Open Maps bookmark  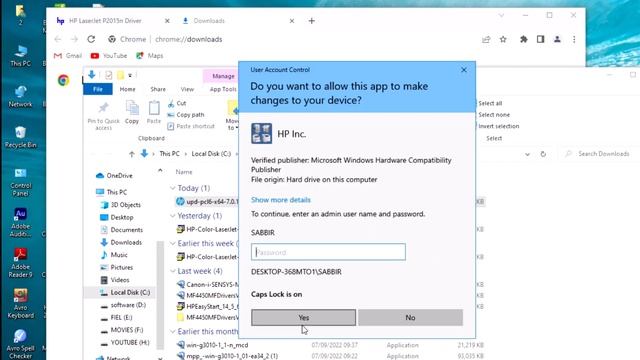pyautogui.click(x=150, y=56)
